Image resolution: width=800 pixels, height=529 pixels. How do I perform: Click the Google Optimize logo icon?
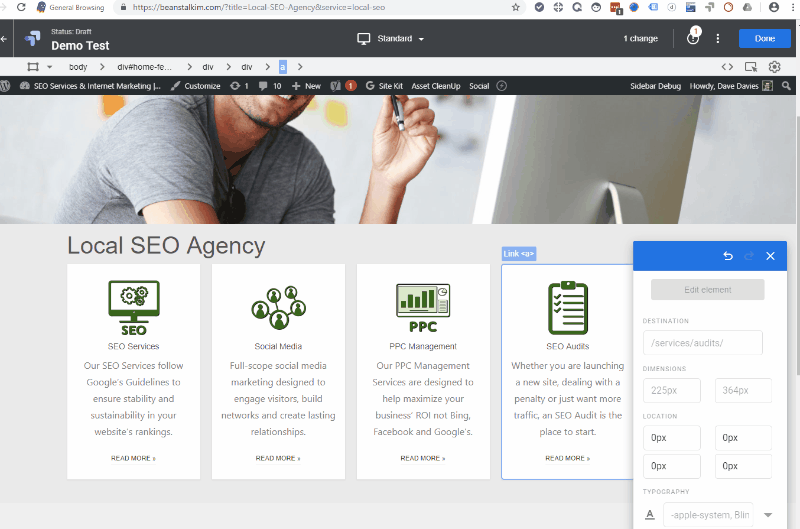[33, 39]
